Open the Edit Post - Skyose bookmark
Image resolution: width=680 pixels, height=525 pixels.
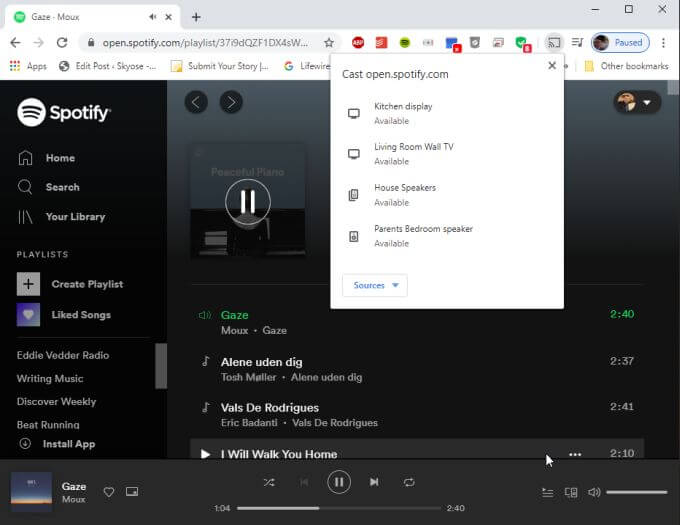click(x=107, y=66)
